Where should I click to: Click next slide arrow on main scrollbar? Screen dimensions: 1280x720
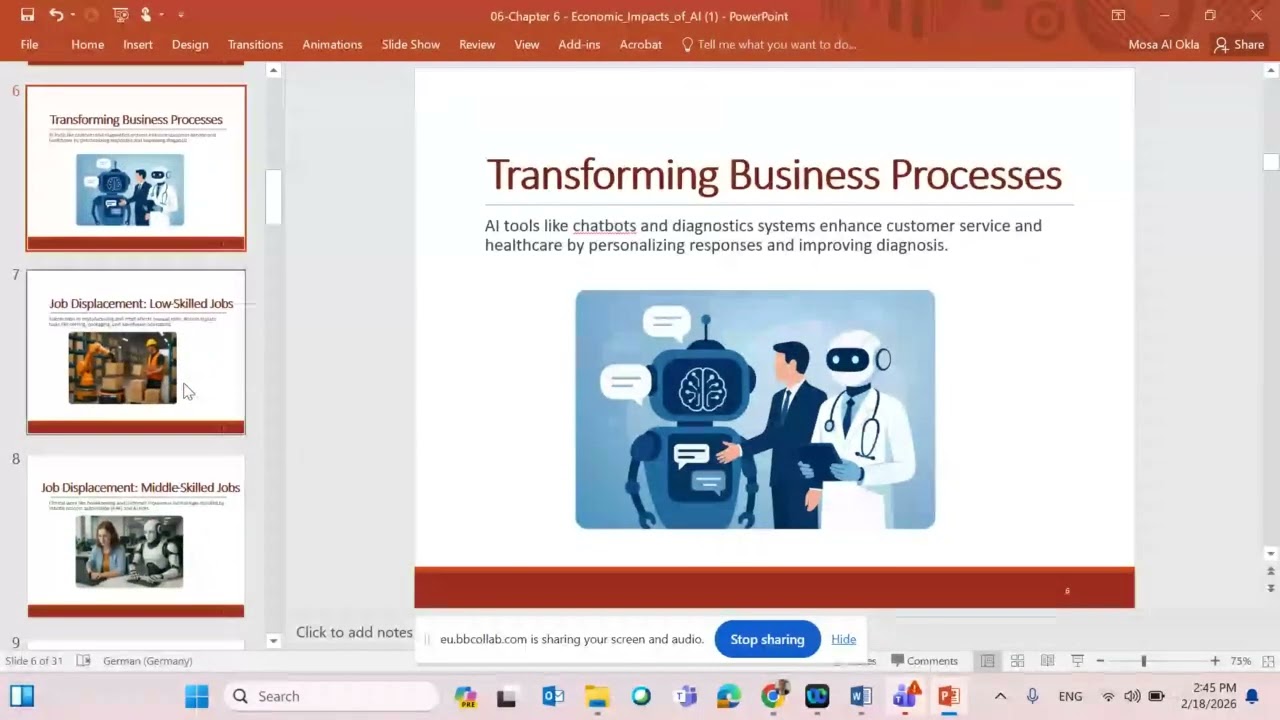coord(1271,588)
